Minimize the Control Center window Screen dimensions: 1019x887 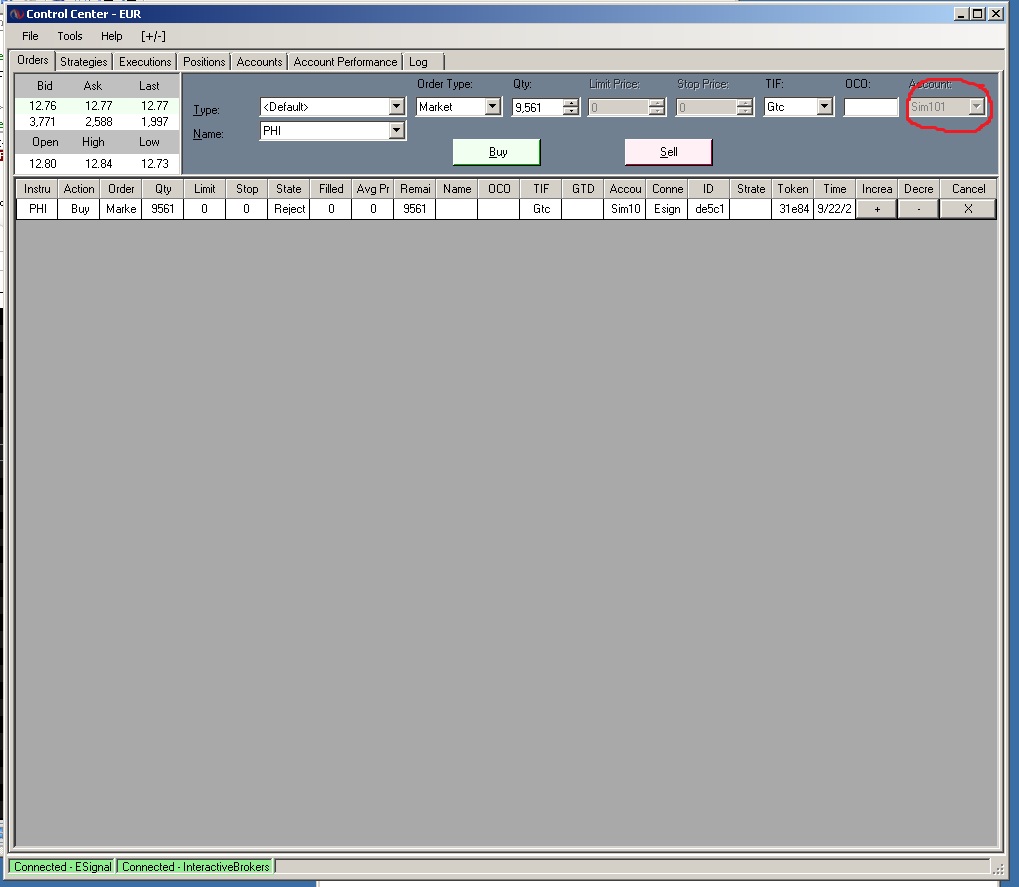pyautogui.click(x=962, y=14)
